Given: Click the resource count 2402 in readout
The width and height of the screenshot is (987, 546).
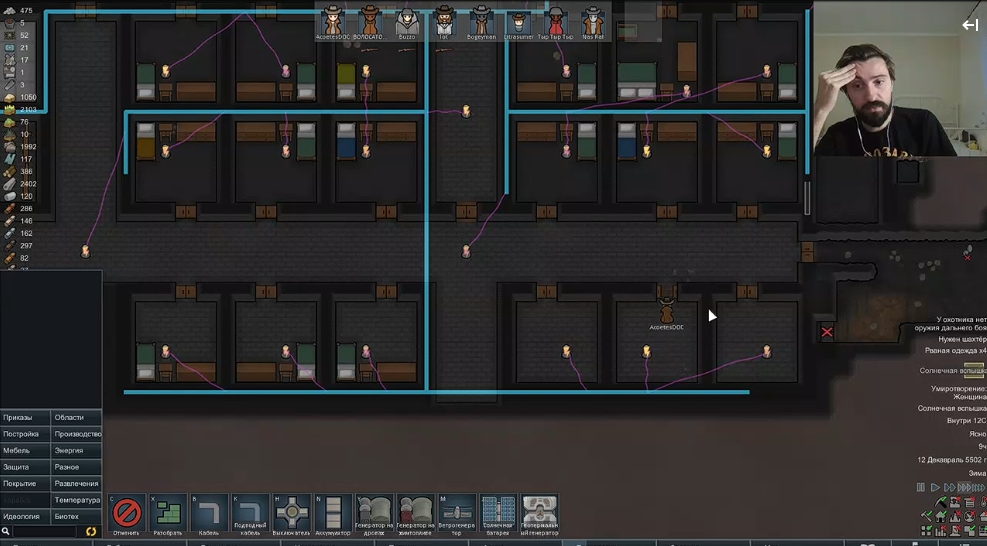Looking at the screenshot, I should (x=28, y=184).
